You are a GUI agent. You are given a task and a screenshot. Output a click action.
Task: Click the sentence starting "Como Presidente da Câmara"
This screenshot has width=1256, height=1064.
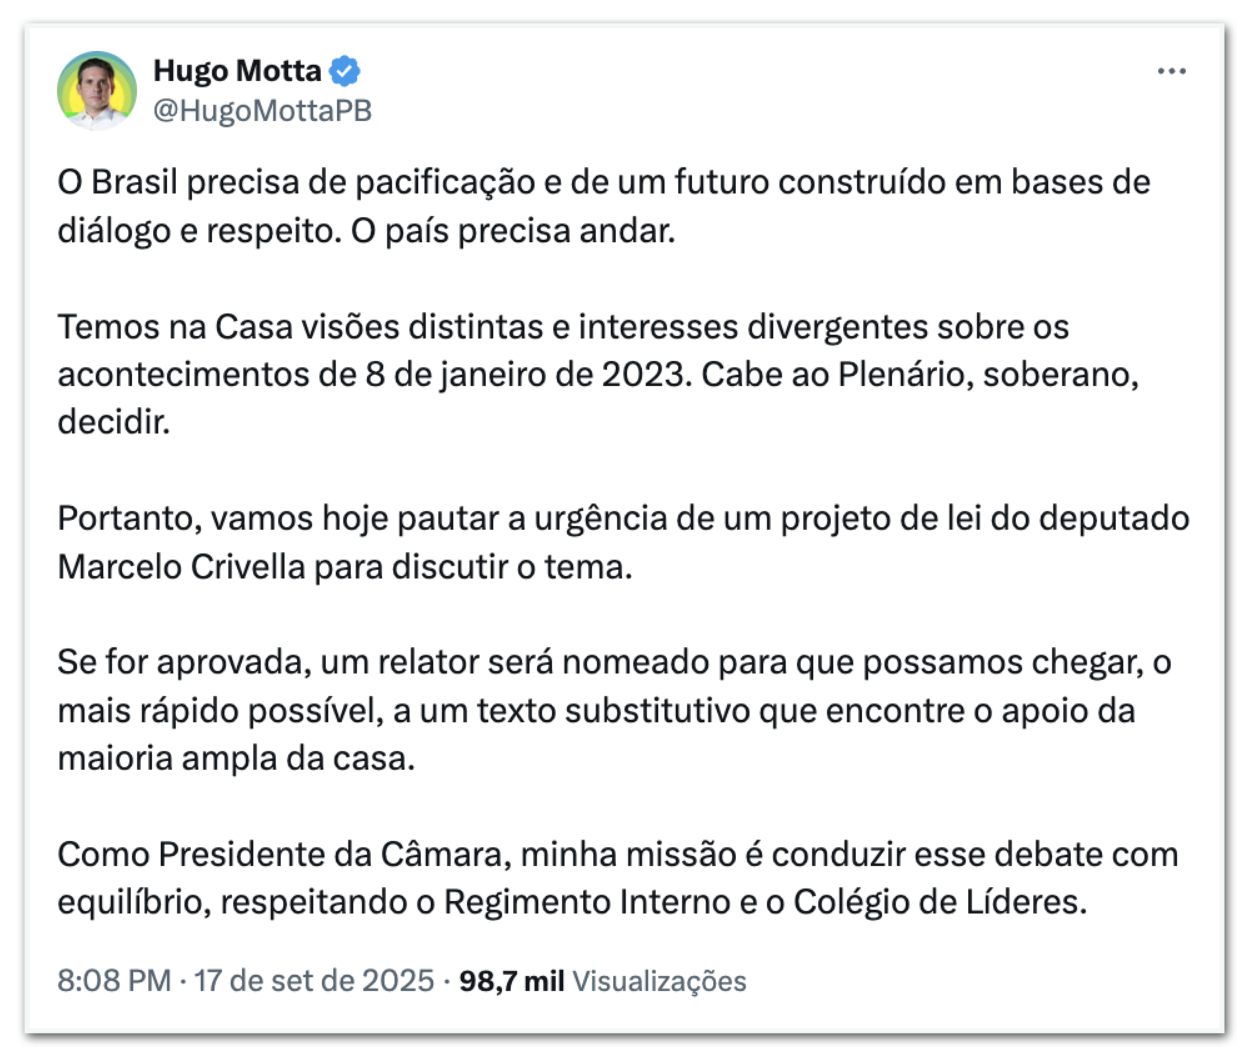615,878
